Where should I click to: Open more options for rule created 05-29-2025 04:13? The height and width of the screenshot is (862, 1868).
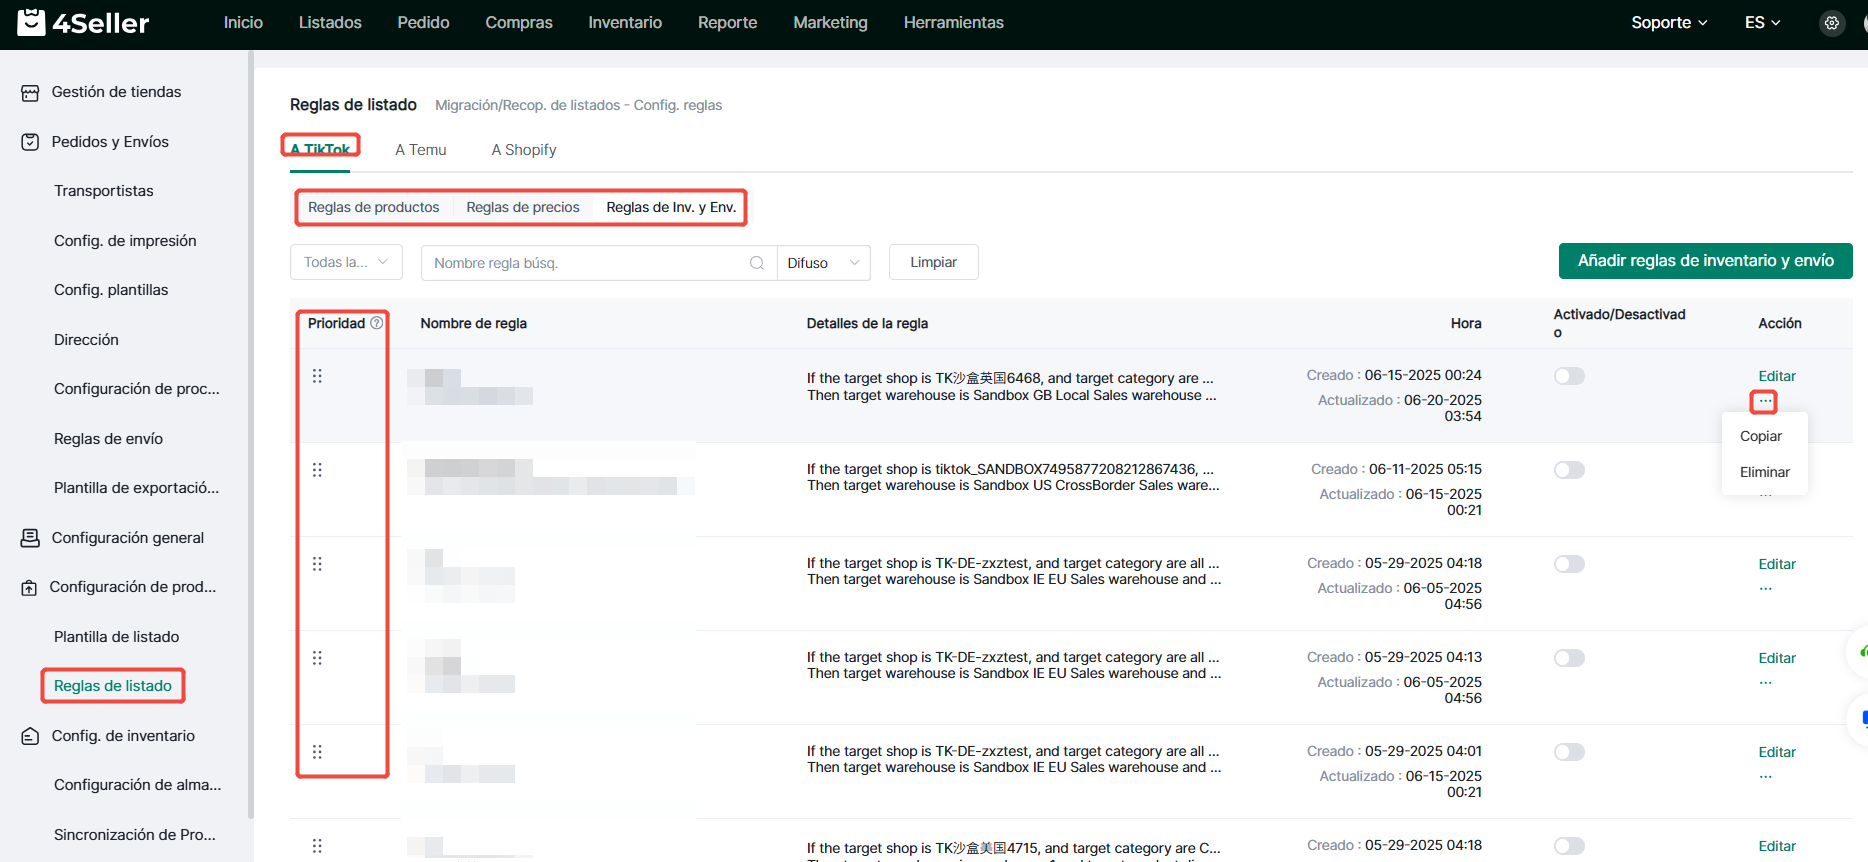[x=1765, y=683]
